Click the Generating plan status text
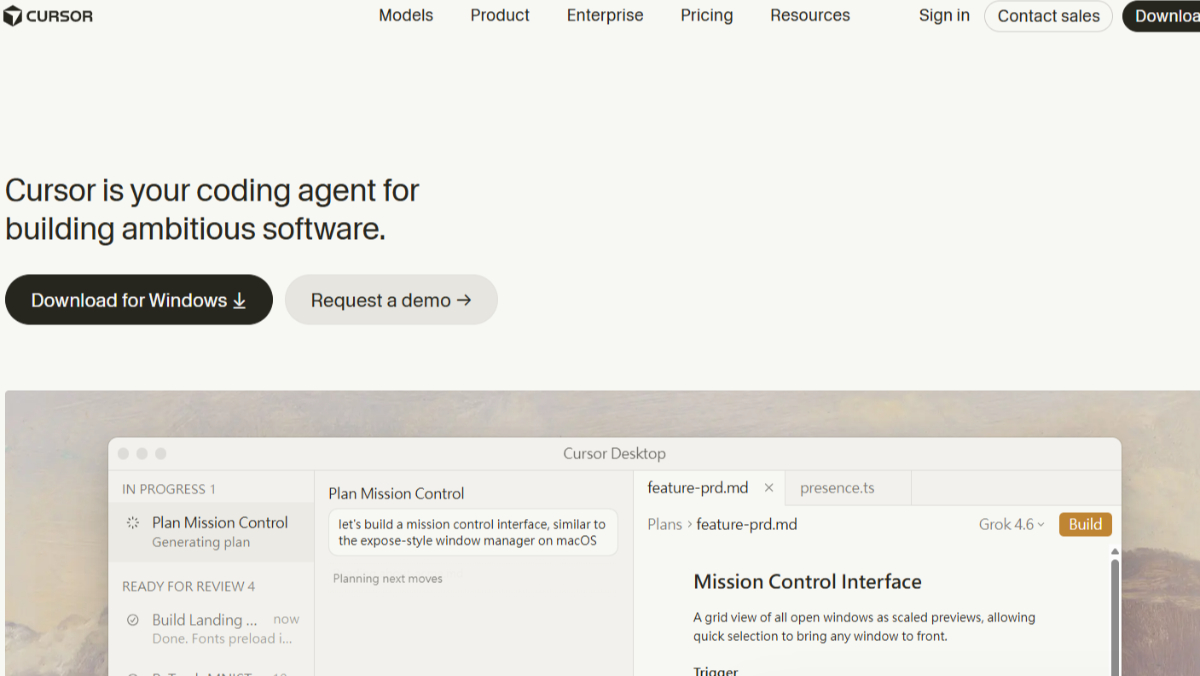This screenshot has height=676, width=1200. pos(201,542)
